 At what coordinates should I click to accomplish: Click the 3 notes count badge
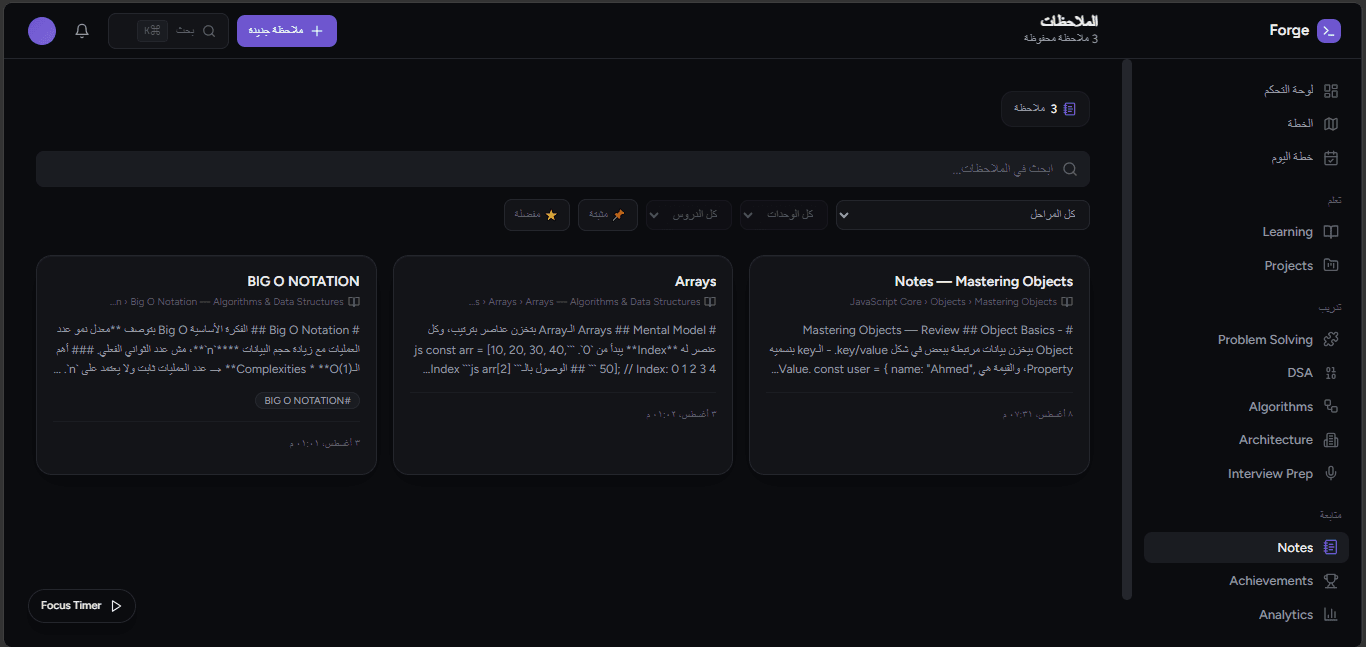1045,109
